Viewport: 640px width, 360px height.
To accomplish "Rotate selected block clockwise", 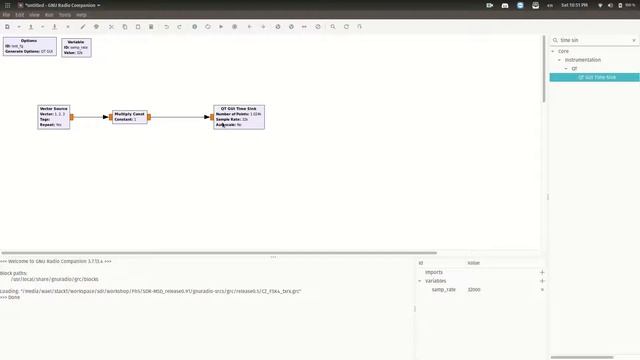I will tap(263, 27).
